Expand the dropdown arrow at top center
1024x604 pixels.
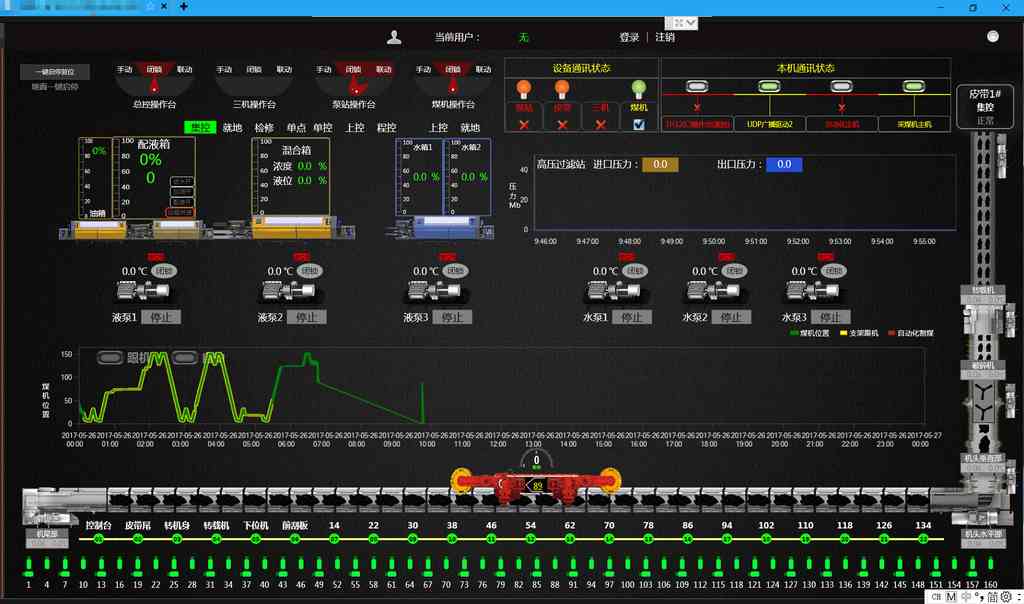(691, 22)
